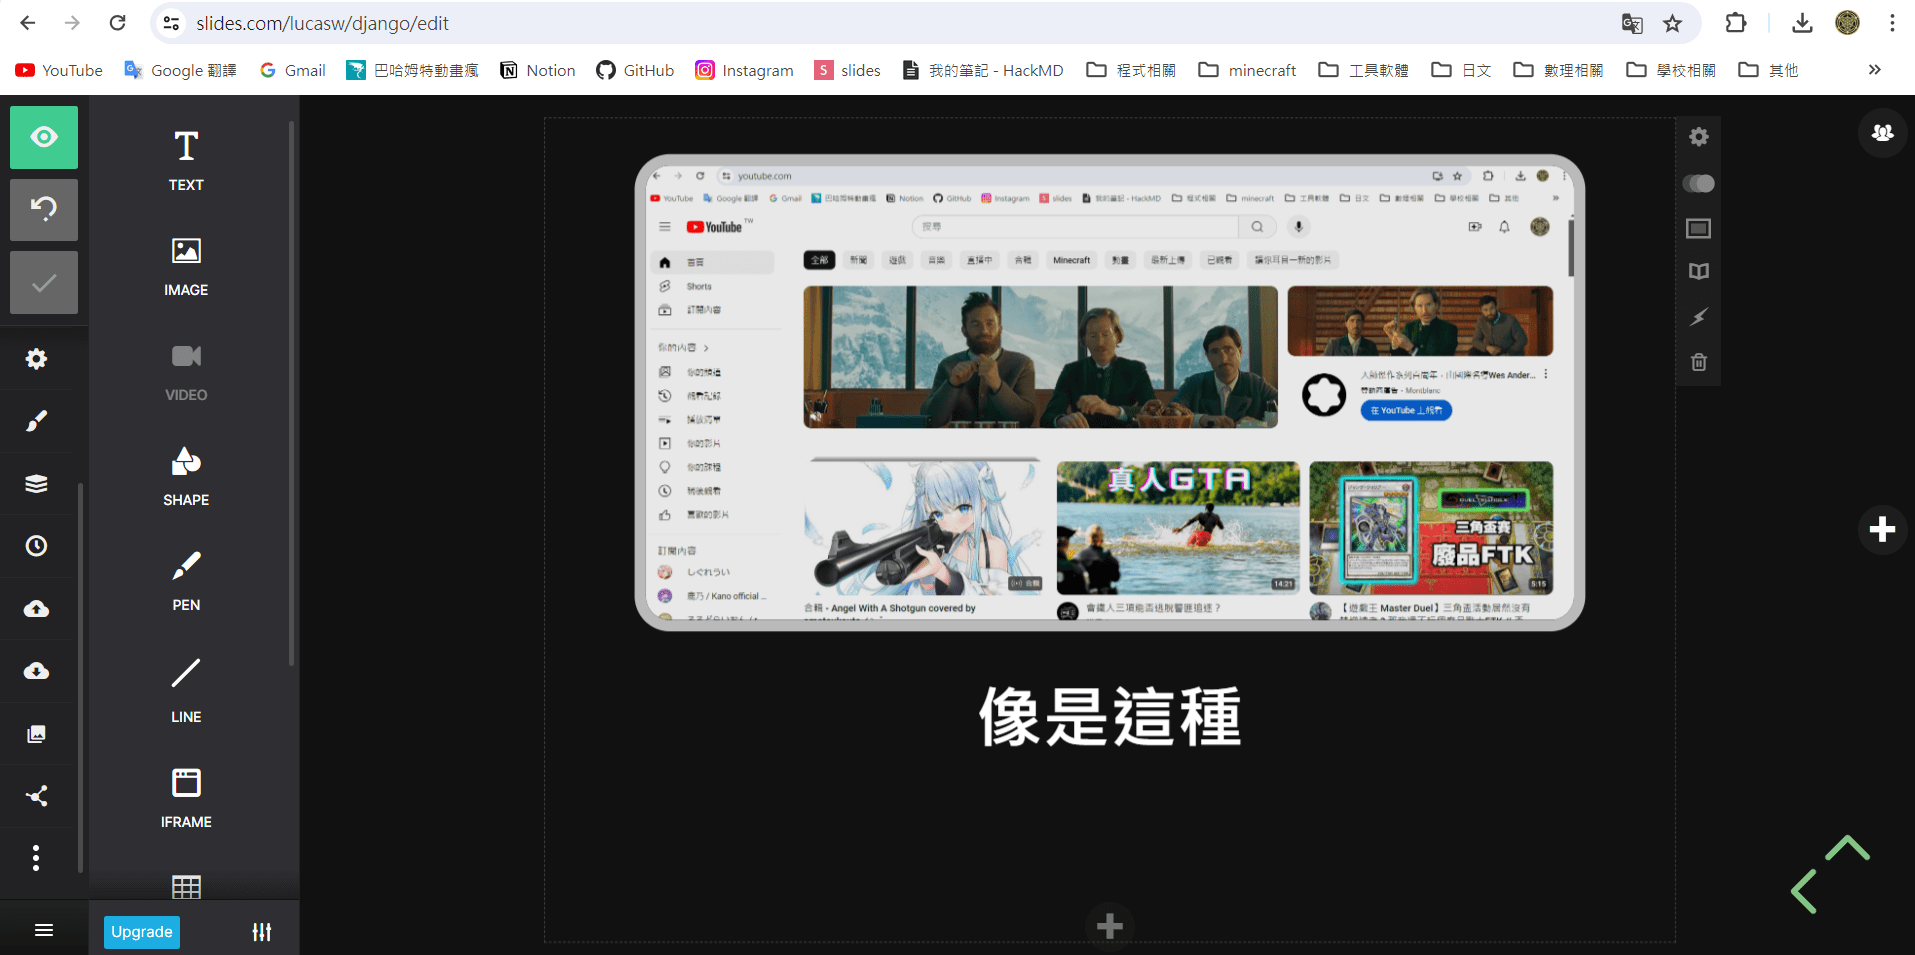Screen dimensions: 1915x955
Task: Expand the minecraft bookmark folder
Action: [1247, 70]
